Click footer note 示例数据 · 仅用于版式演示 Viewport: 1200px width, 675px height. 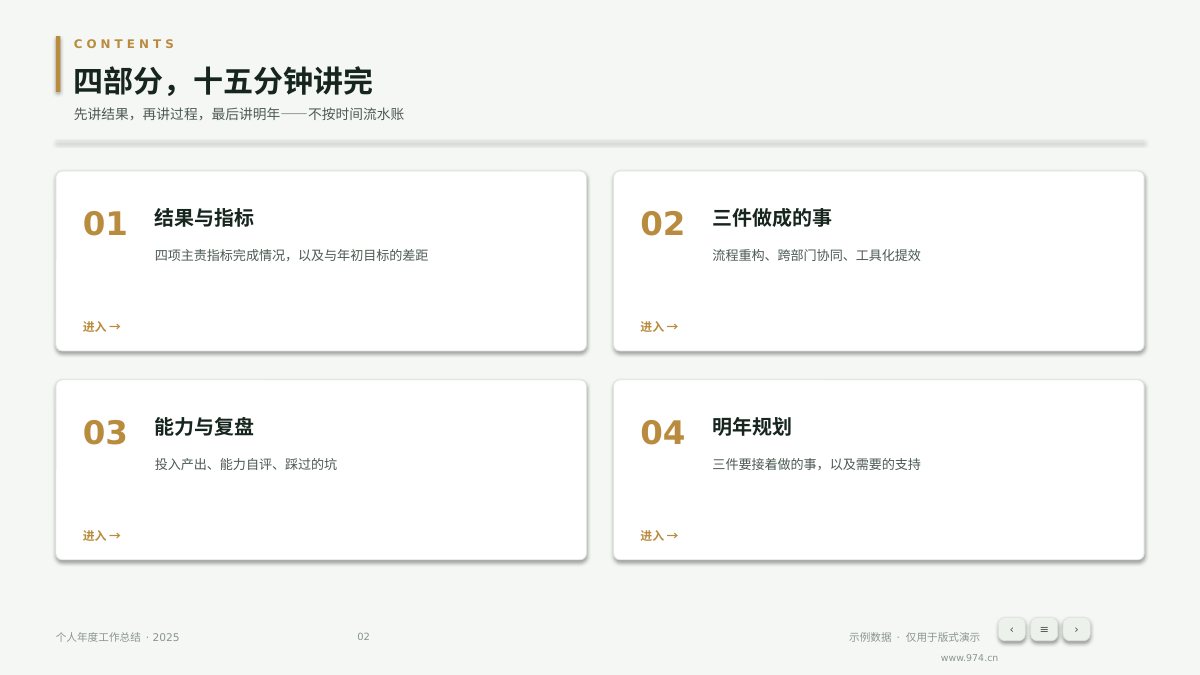[914, 637]
